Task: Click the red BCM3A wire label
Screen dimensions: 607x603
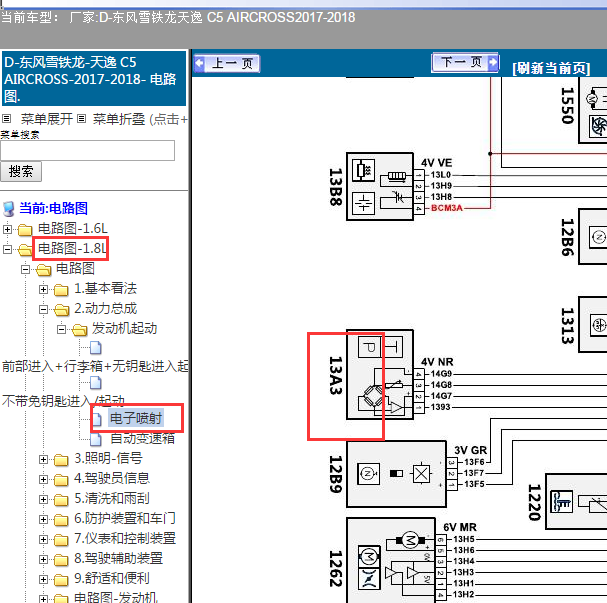Action: point(446,208)
